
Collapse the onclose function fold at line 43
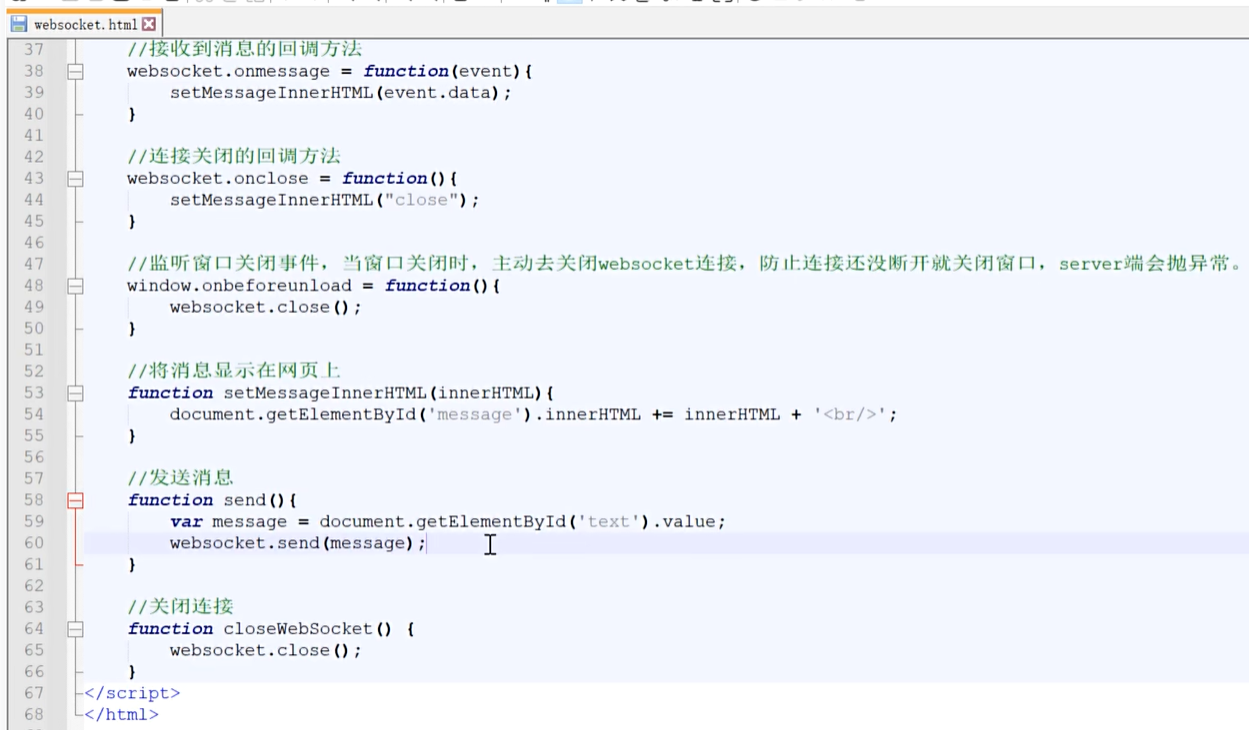click(x=75, y=178)
